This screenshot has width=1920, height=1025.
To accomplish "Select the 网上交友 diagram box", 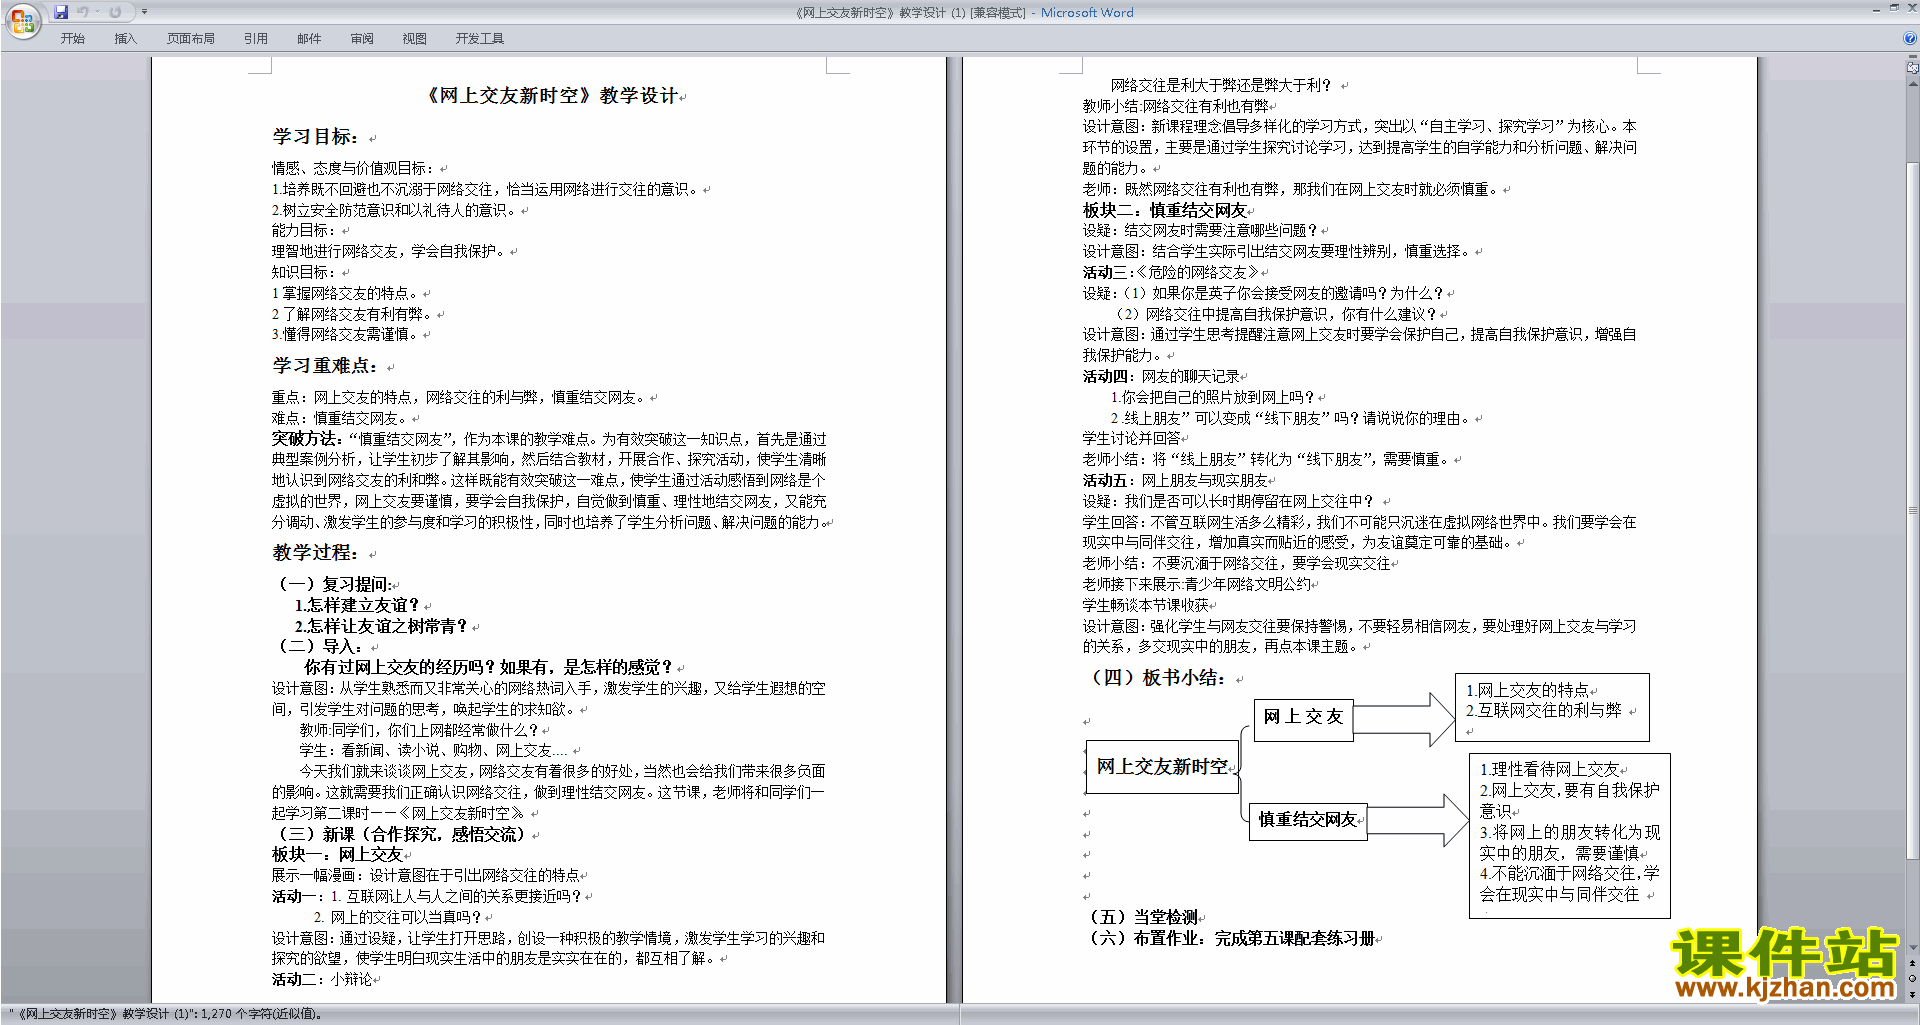I will (1303, 719).
